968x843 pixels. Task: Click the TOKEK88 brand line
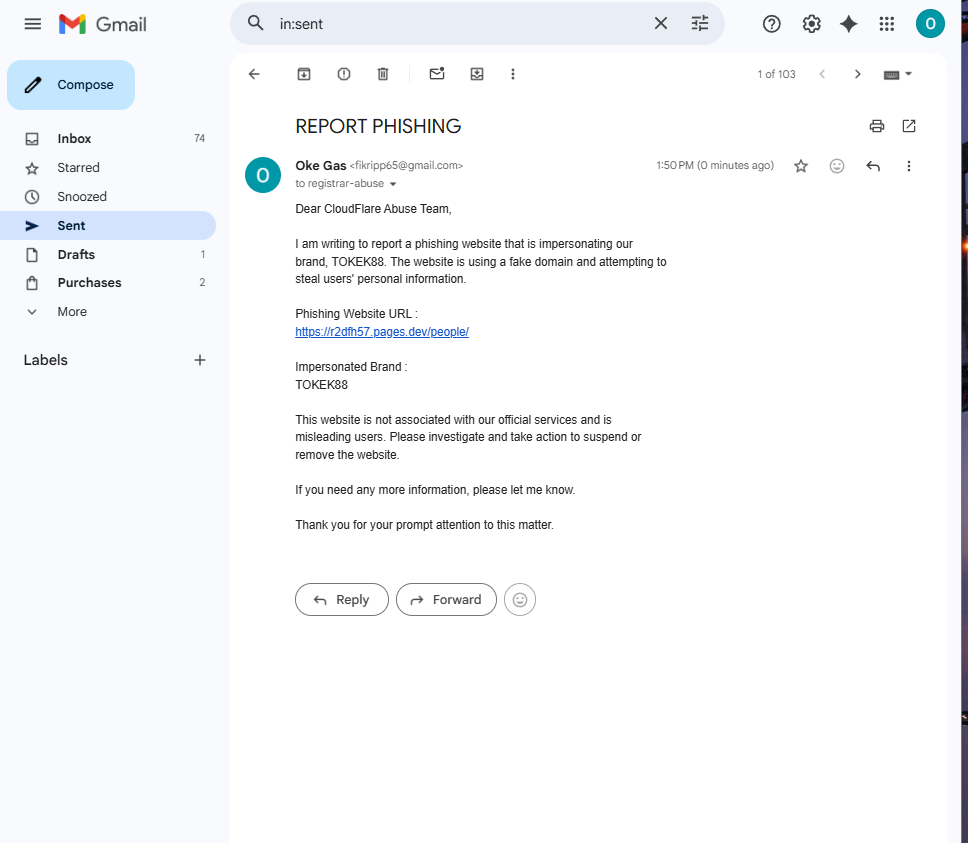coord(321,384)
